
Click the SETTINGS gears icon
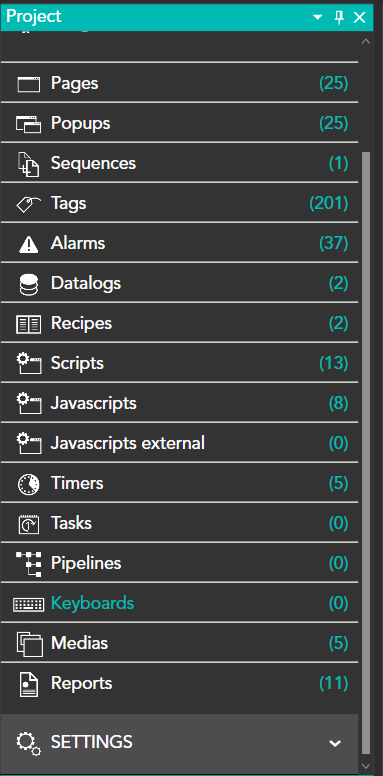click(x=28, y=743)
